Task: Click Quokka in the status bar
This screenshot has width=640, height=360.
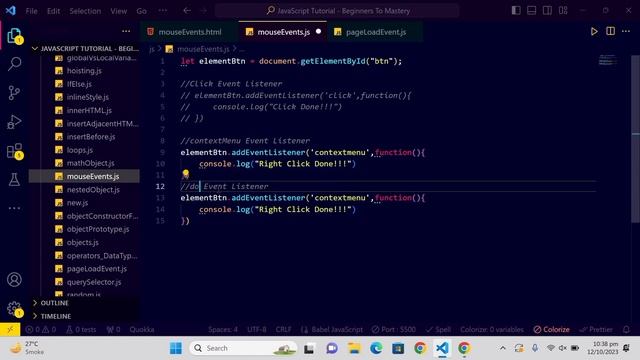Action: pyautogui.click(x=142, y=329)
